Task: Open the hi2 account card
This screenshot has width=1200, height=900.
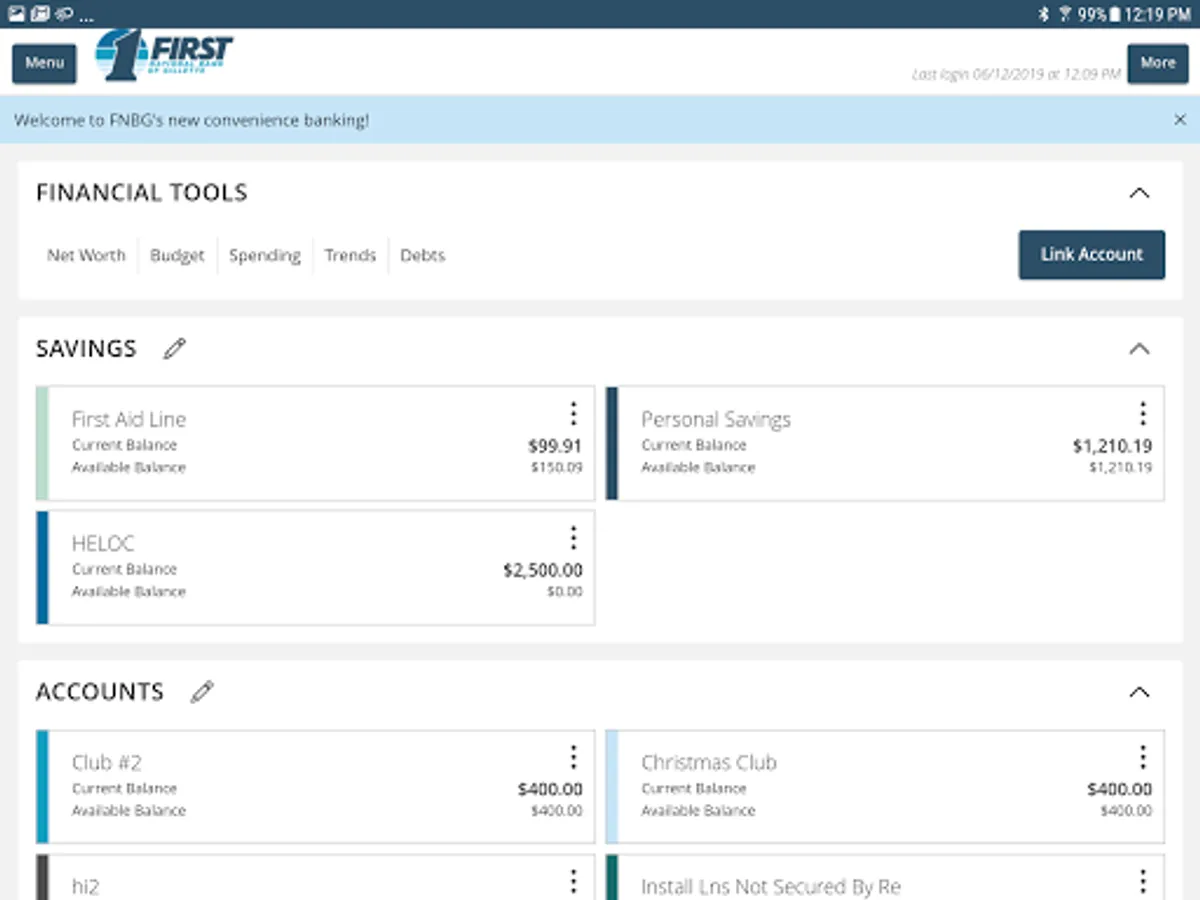Action: point(315,877)
